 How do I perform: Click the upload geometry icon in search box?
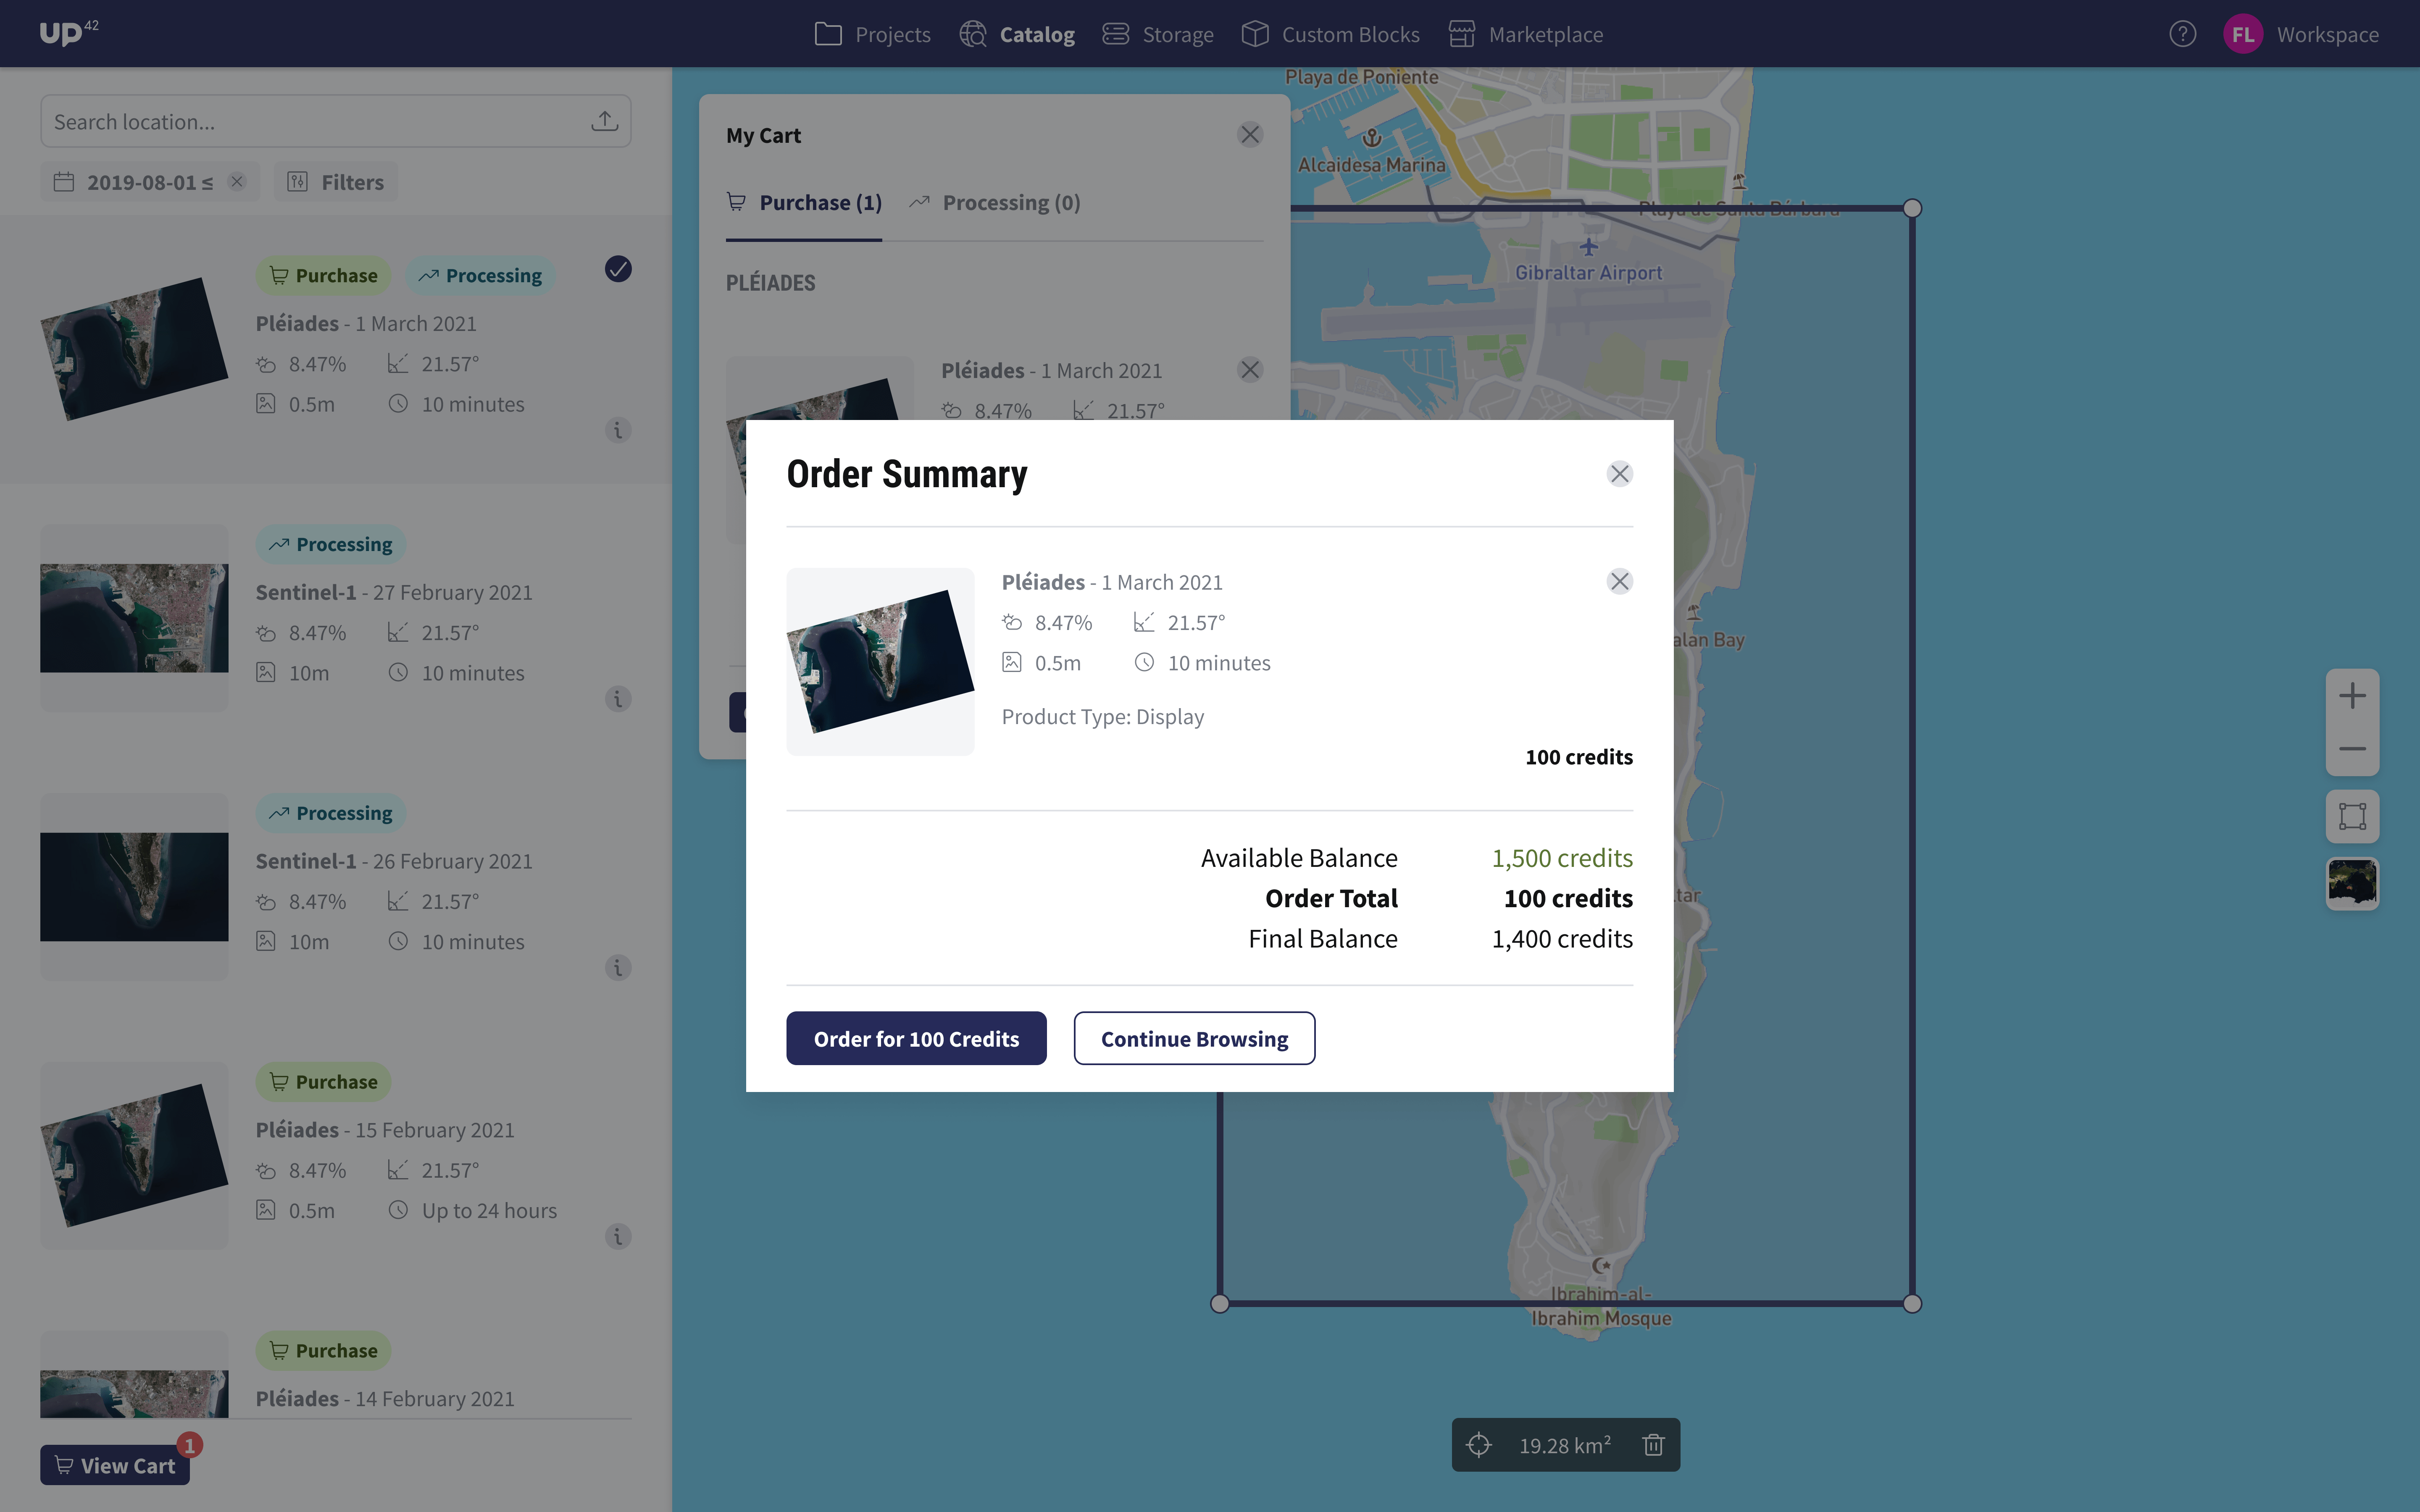pyautogui.click(x=604, y=122)
